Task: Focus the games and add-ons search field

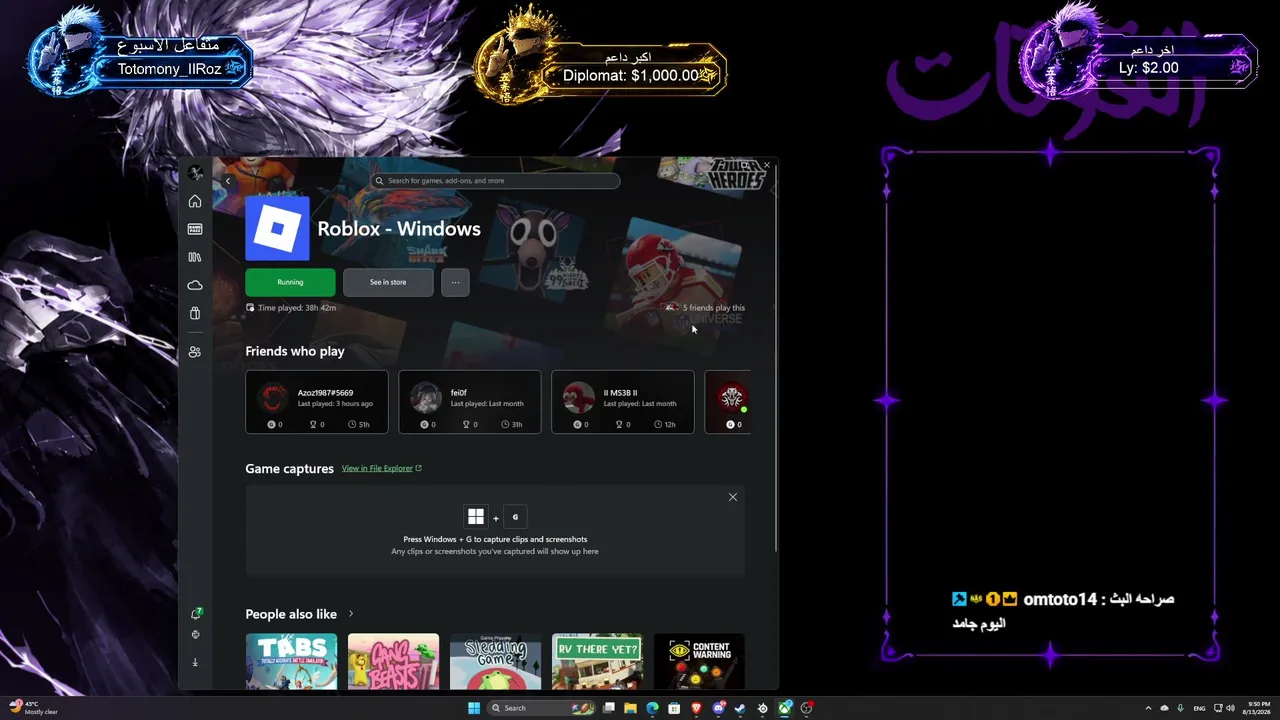Action: click(x=496, y=181)
